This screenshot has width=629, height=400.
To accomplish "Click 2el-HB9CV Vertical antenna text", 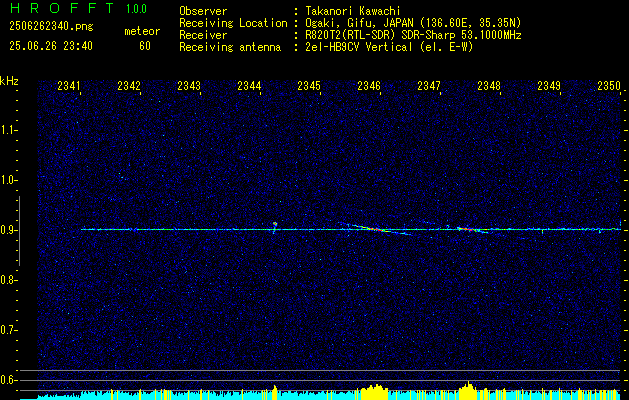I will pyautogui.click(x=389, y=47).
